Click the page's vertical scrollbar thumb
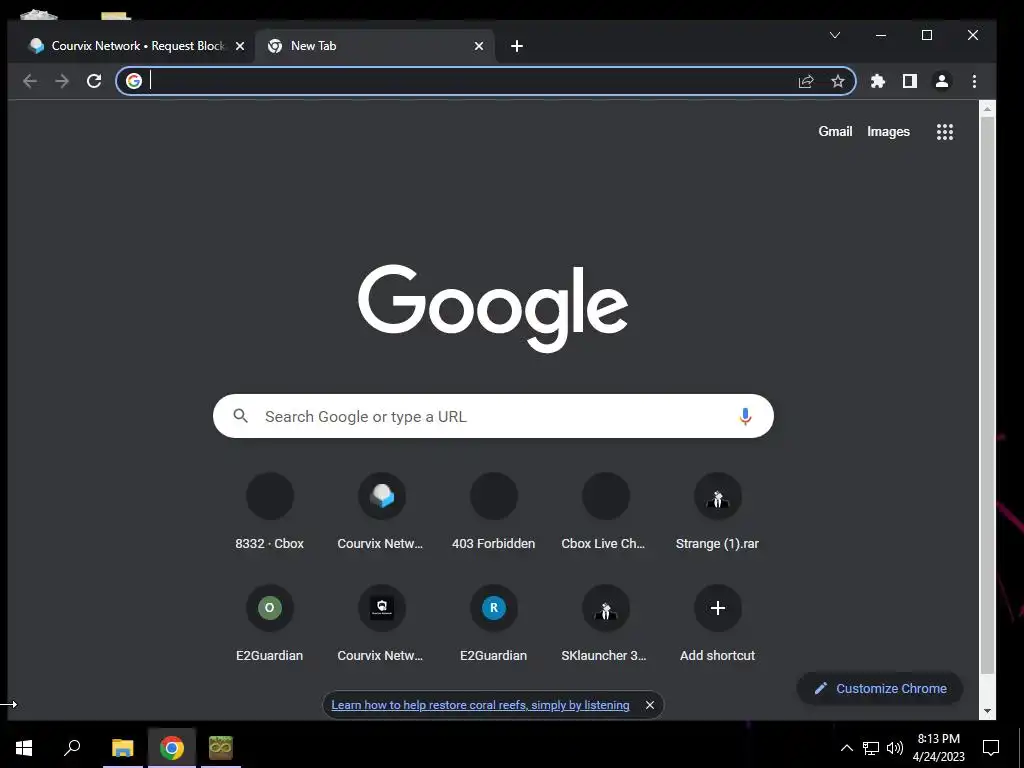The image size is (1024, 768). pyautogui.click(x=987, y=395)
